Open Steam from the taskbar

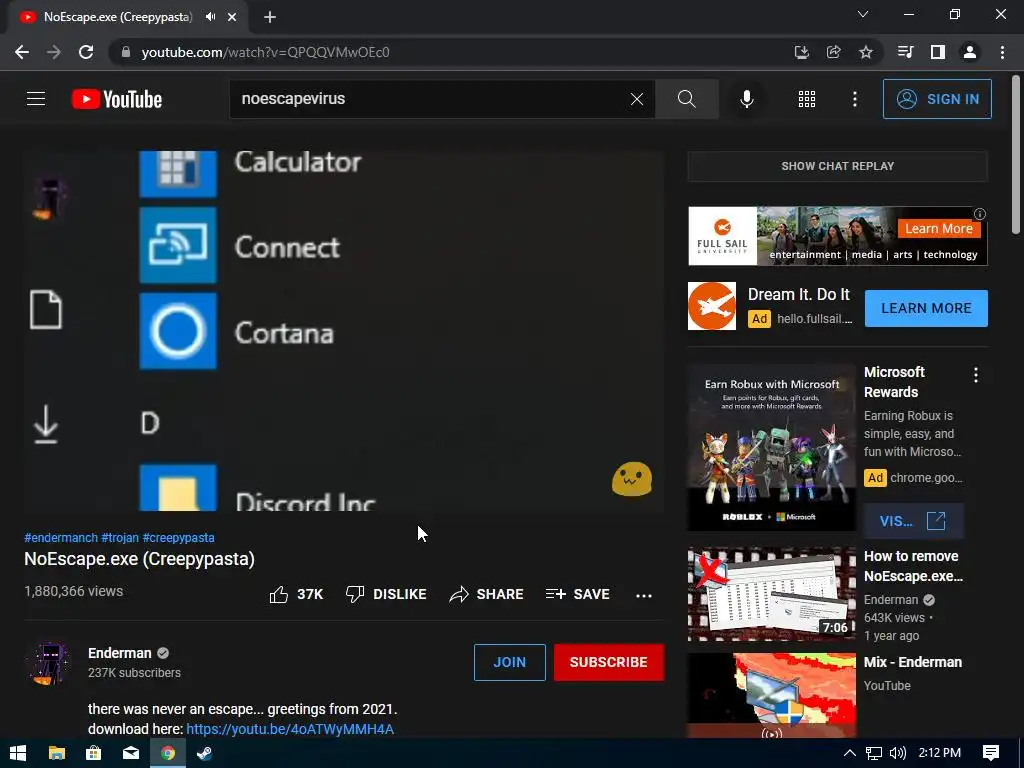tap(204, 753)
